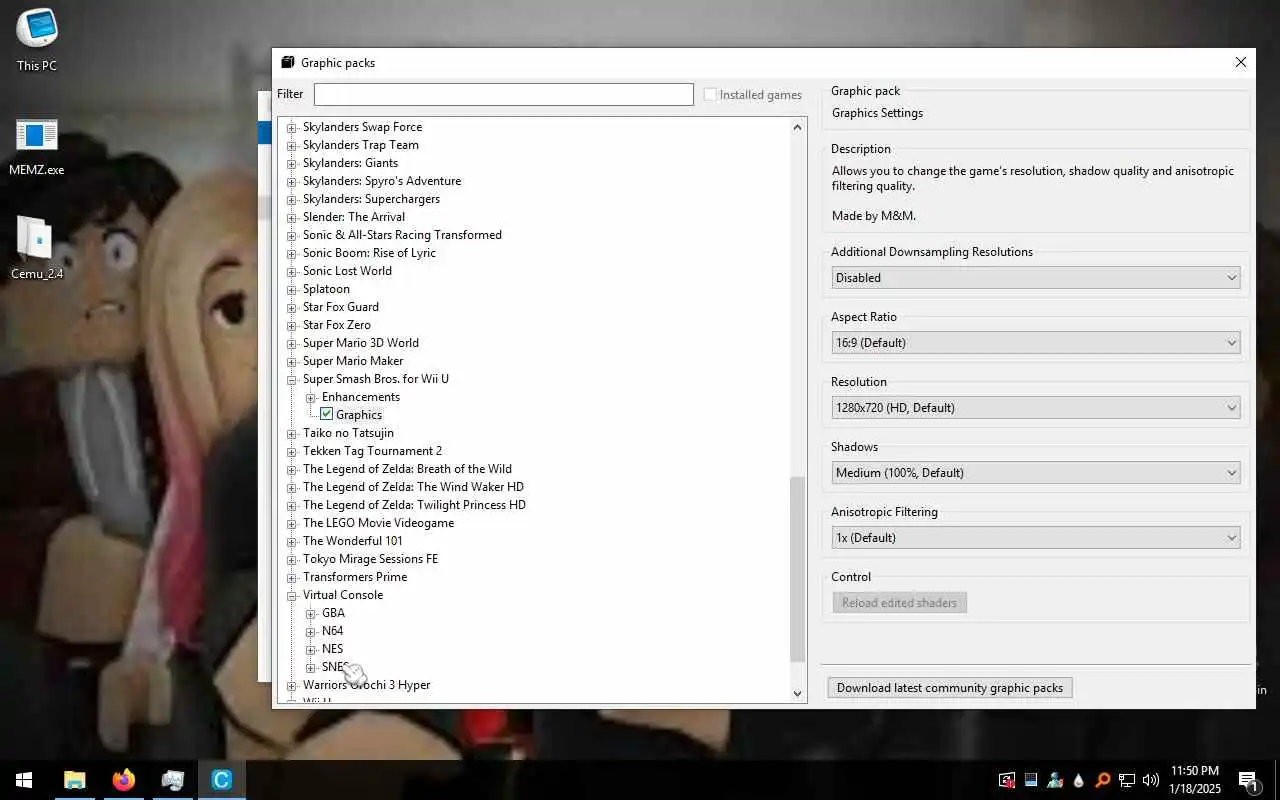
Task: Open the This PC desktop icon
Action: coord(37,40)
